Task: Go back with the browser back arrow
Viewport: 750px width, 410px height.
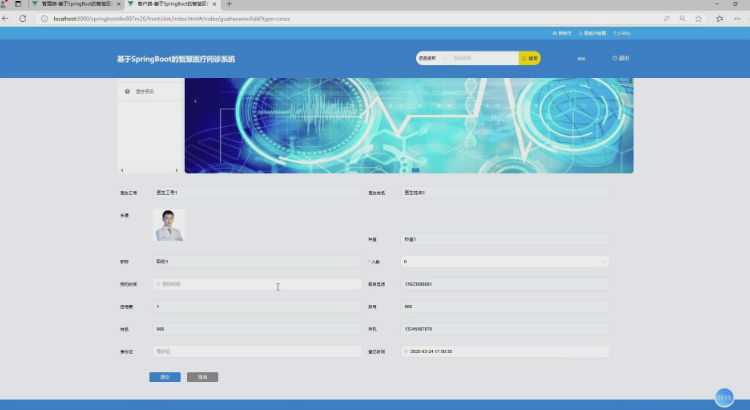Action: tap(6, 19)
